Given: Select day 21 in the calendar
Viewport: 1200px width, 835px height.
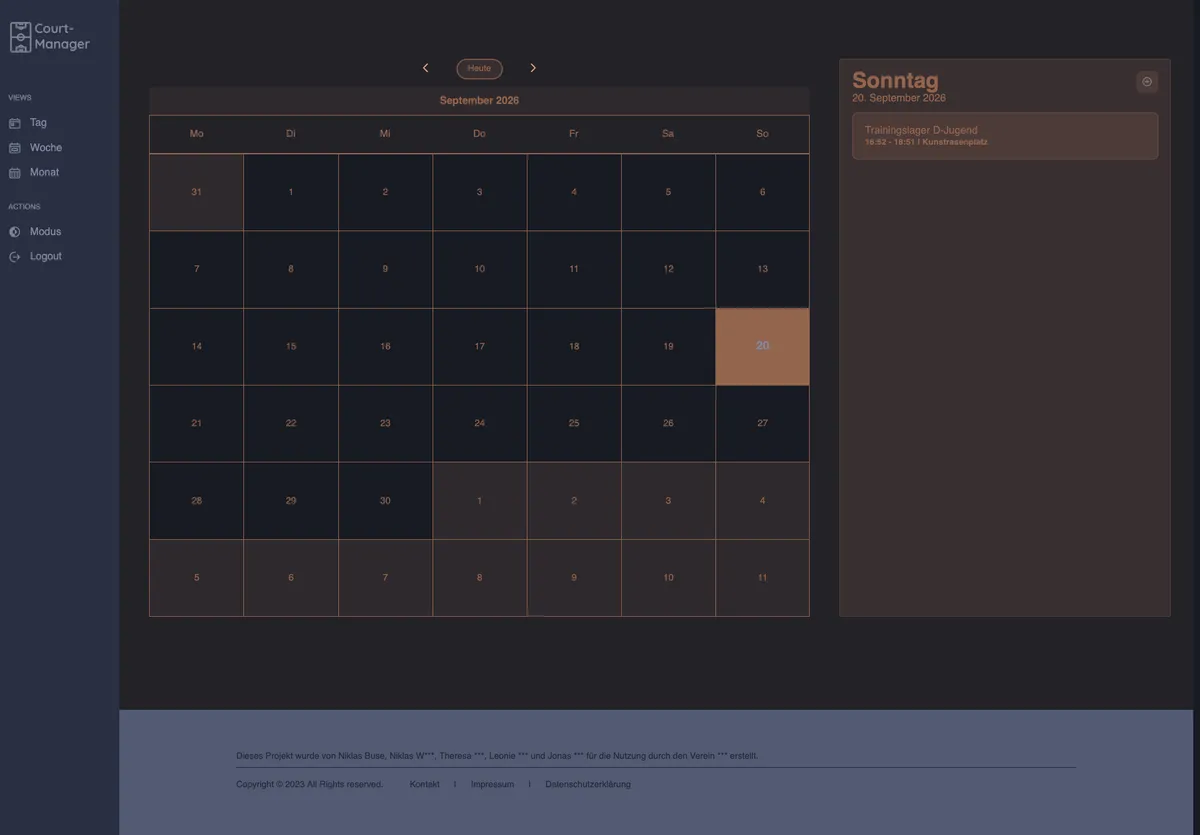Looking at the screenshot, I should point(196,423).
